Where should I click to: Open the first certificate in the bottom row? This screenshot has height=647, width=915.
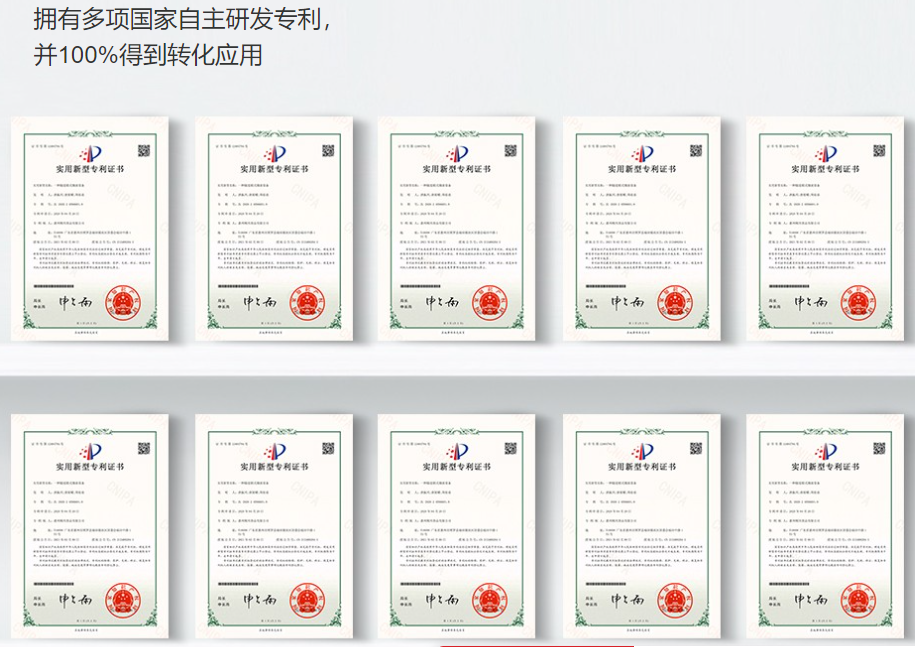pos(90,525)
